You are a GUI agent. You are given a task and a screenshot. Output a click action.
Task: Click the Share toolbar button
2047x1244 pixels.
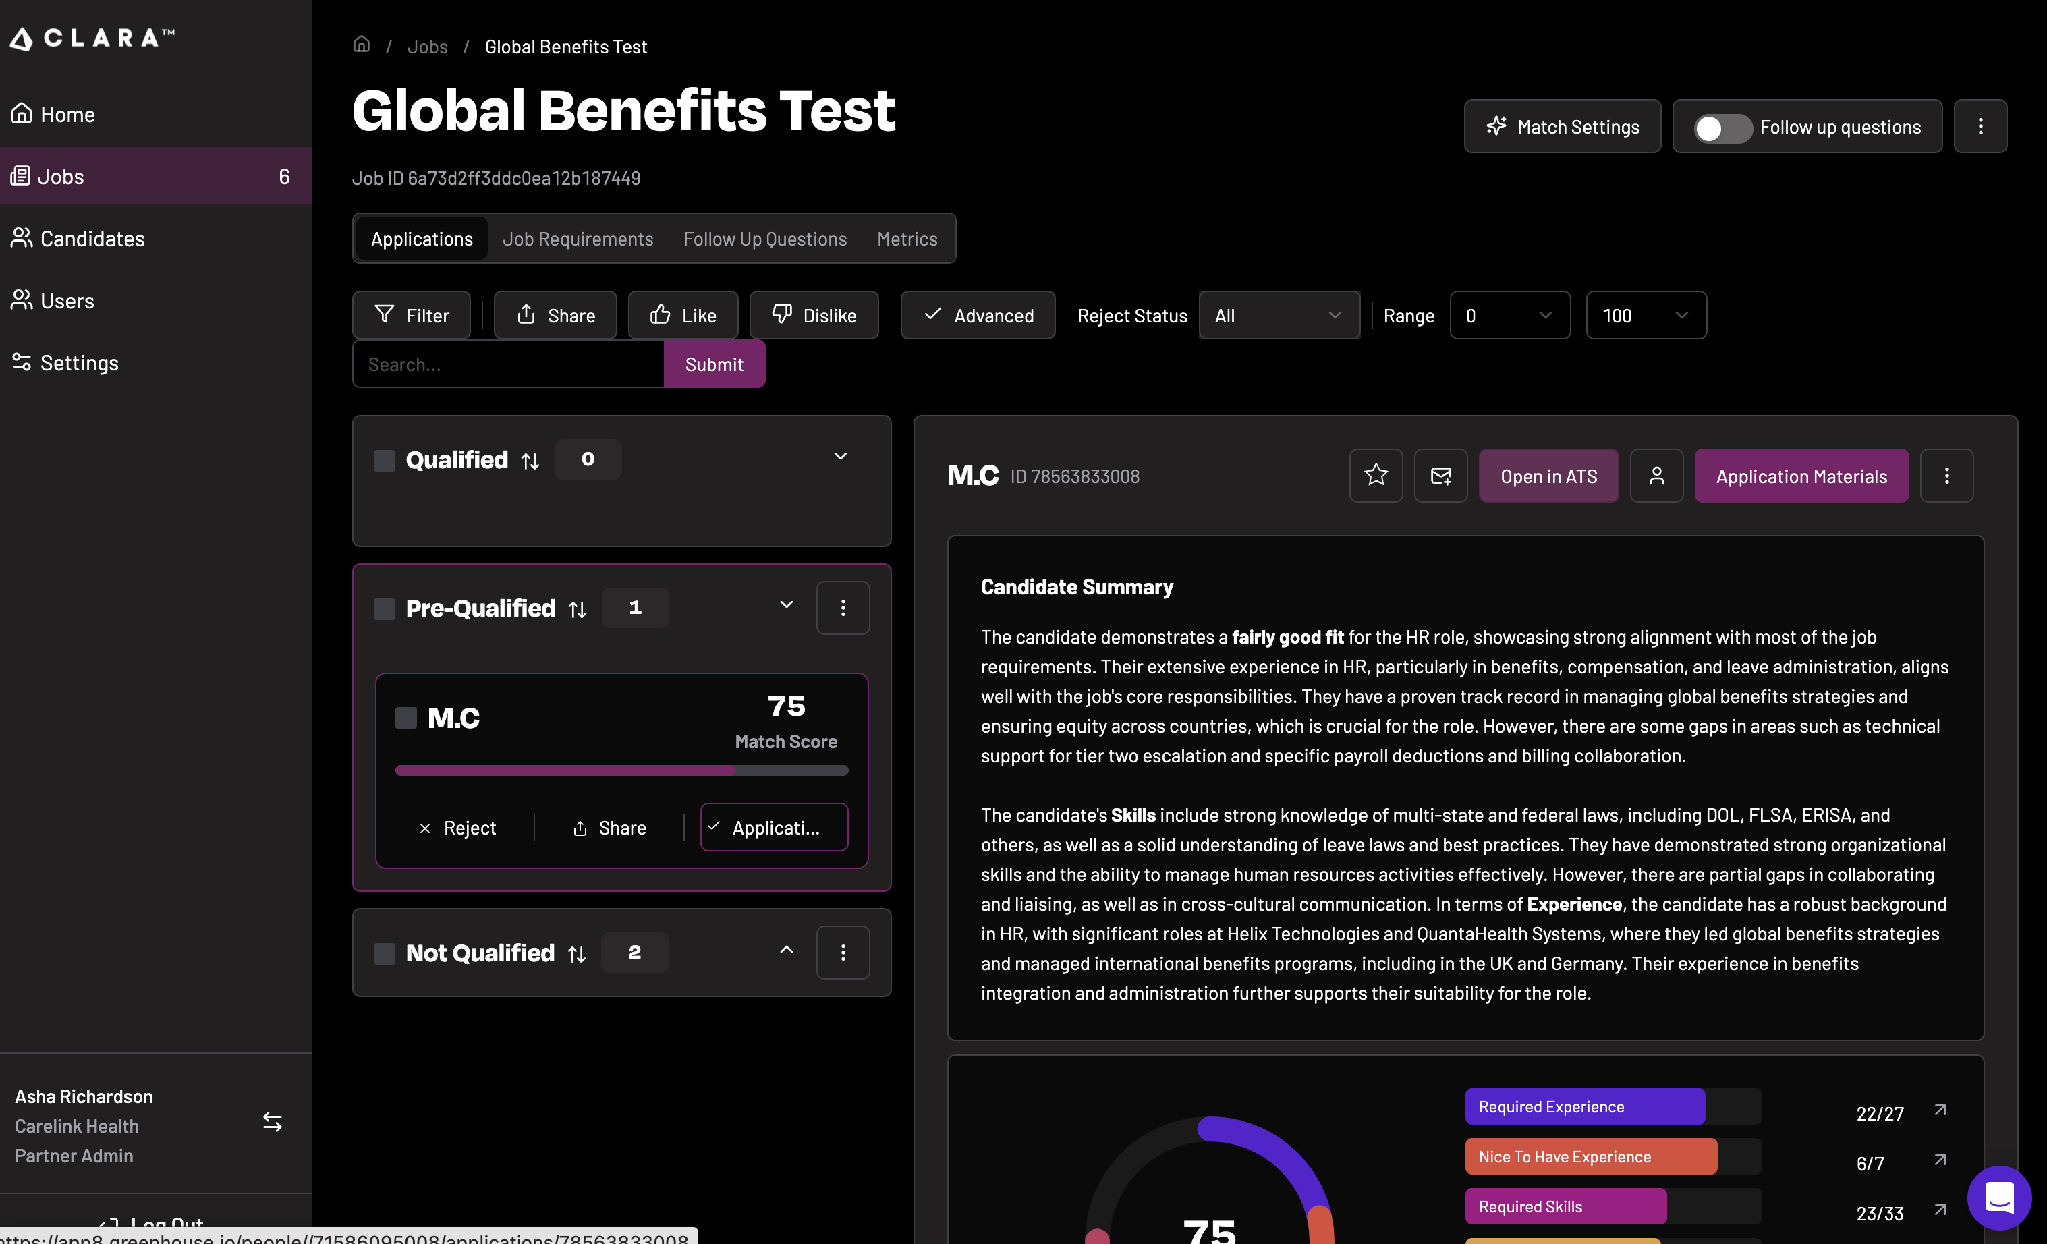point(555,315)
